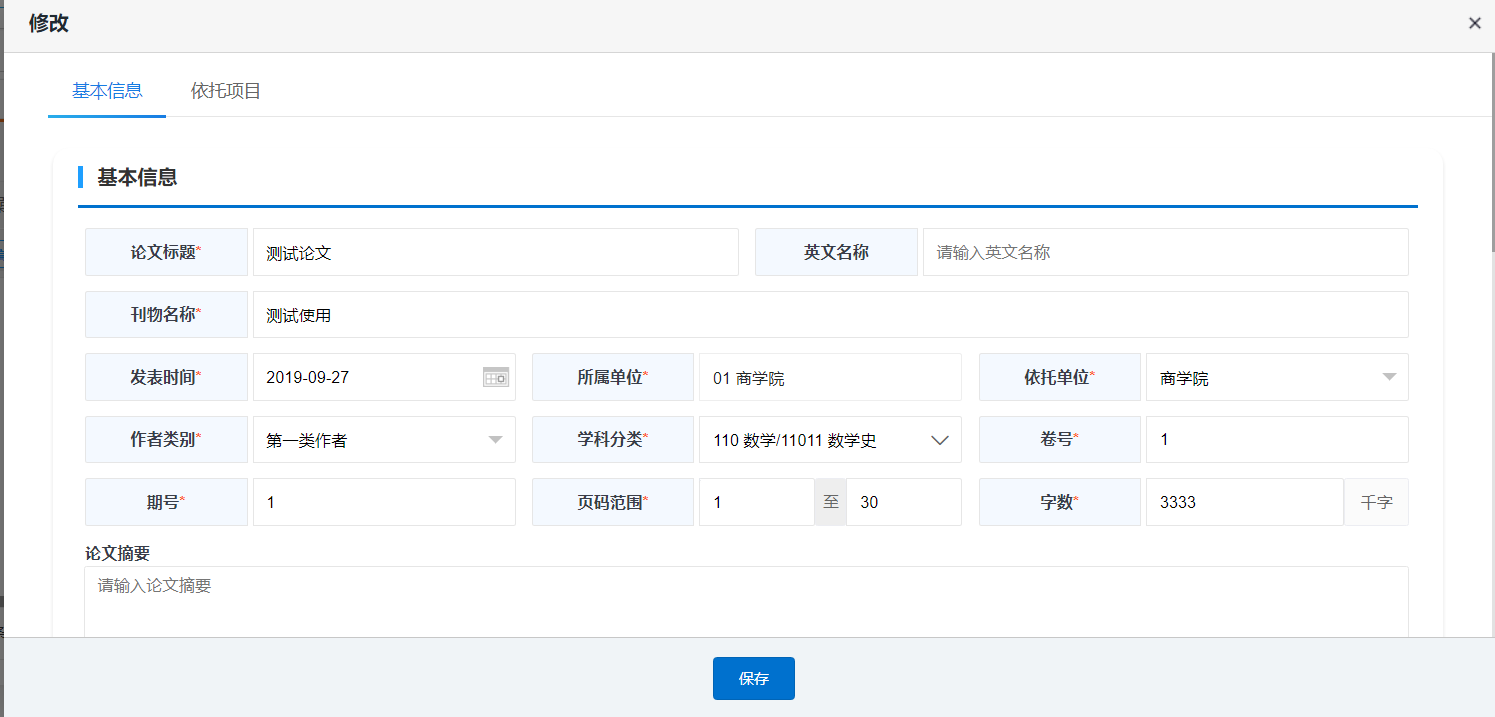Click the 论文标题 input field
Image resolution: width=1495 pixels, height=717 pixels.
pos(495,252)
